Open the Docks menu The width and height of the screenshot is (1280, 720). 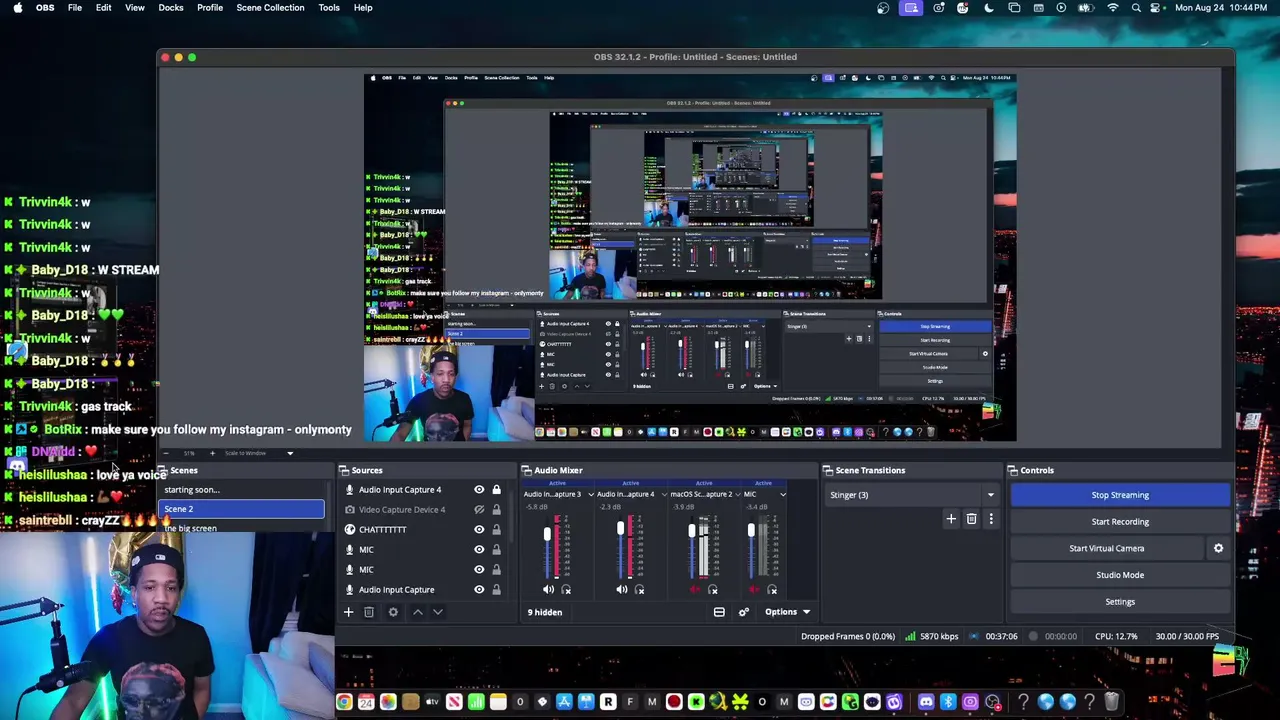[171, 8]
